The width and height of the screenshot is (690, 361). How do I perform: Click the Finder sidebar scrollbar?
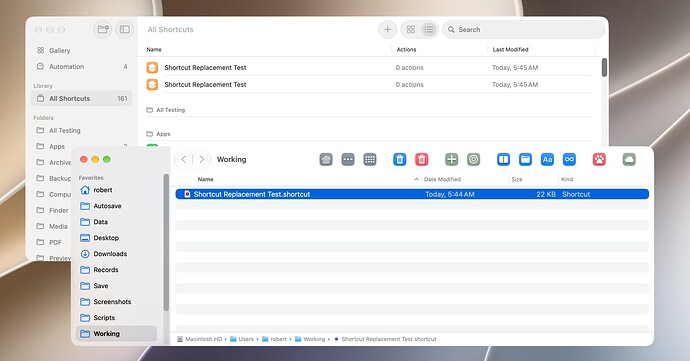click(x=166, y=242)
